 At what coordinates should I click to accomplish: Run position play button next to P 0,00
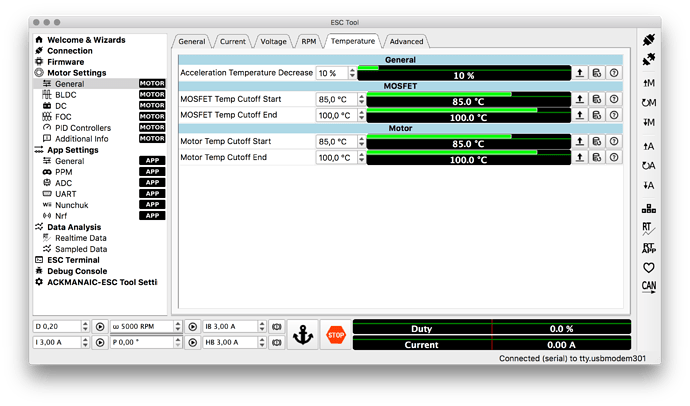point(193,343)
